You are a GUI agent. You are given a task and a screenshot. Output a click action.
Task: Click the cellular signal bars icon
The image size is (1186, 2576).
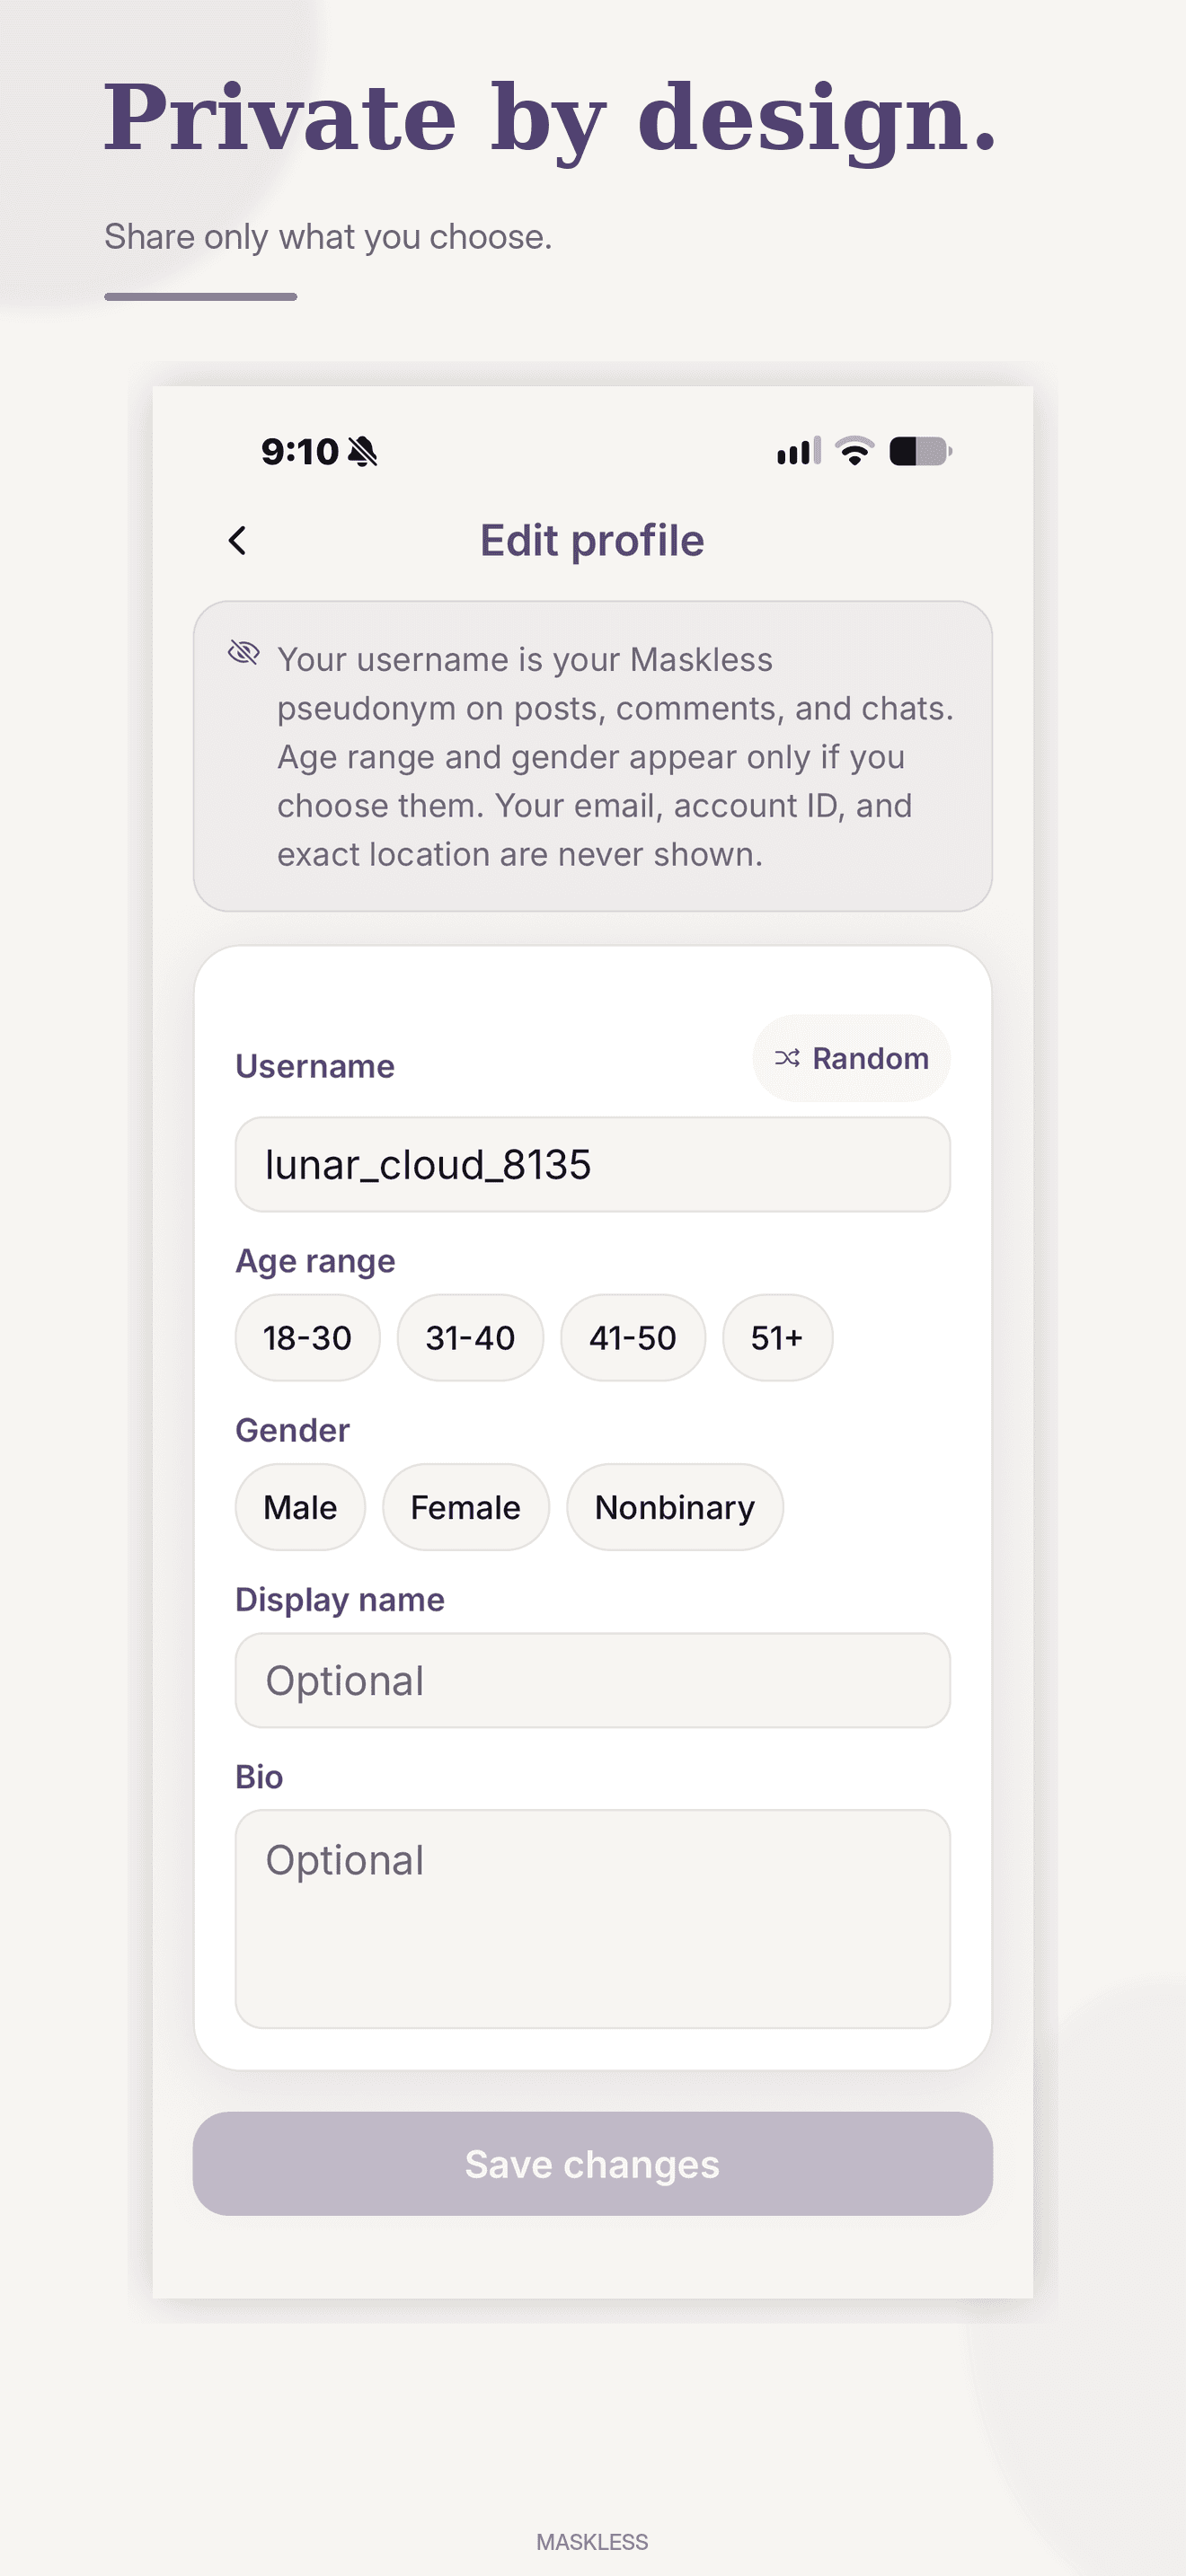point(799,451)
